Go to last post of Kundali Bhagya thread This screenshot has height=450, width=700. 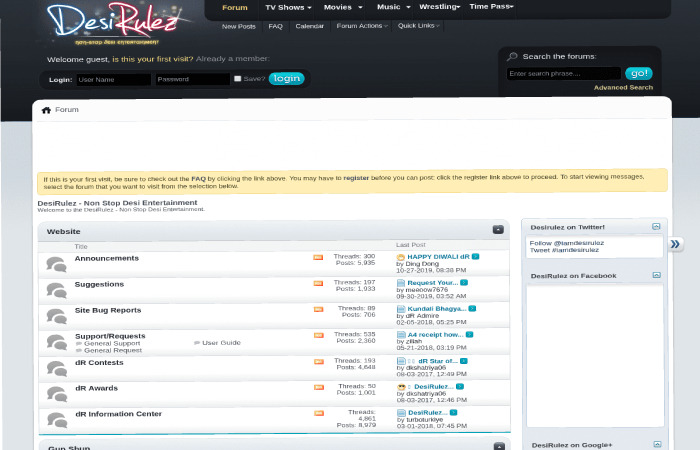tap(472, 308)
